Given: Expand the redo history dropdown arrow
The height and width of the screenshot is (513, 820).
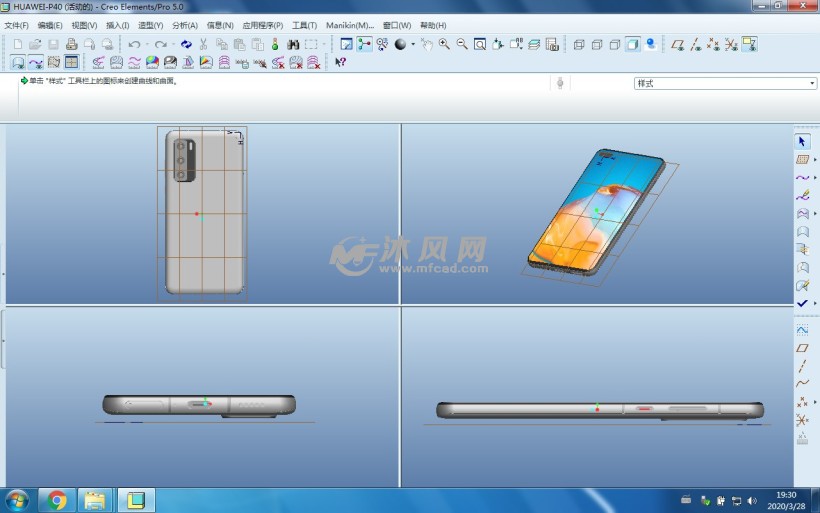Looking at the screenshot, I should pos(173,44).
